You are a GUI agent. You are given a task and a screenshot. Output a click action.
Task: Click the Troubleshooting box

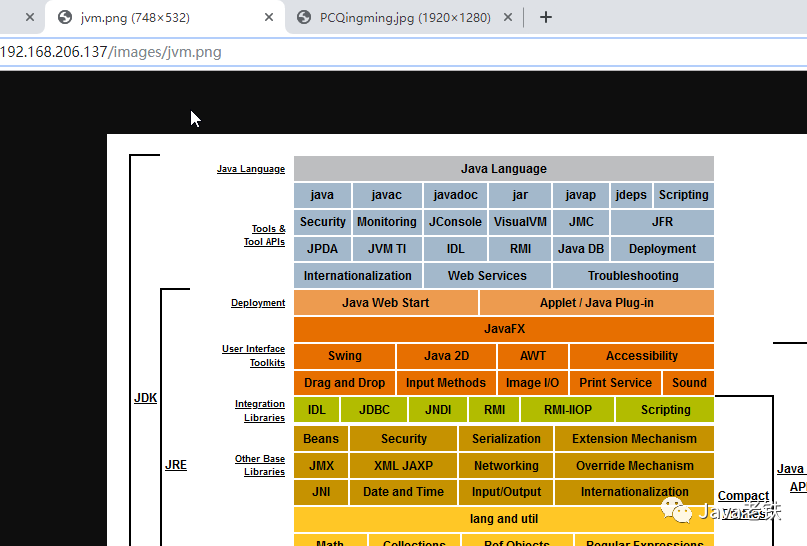coord(633,276)
